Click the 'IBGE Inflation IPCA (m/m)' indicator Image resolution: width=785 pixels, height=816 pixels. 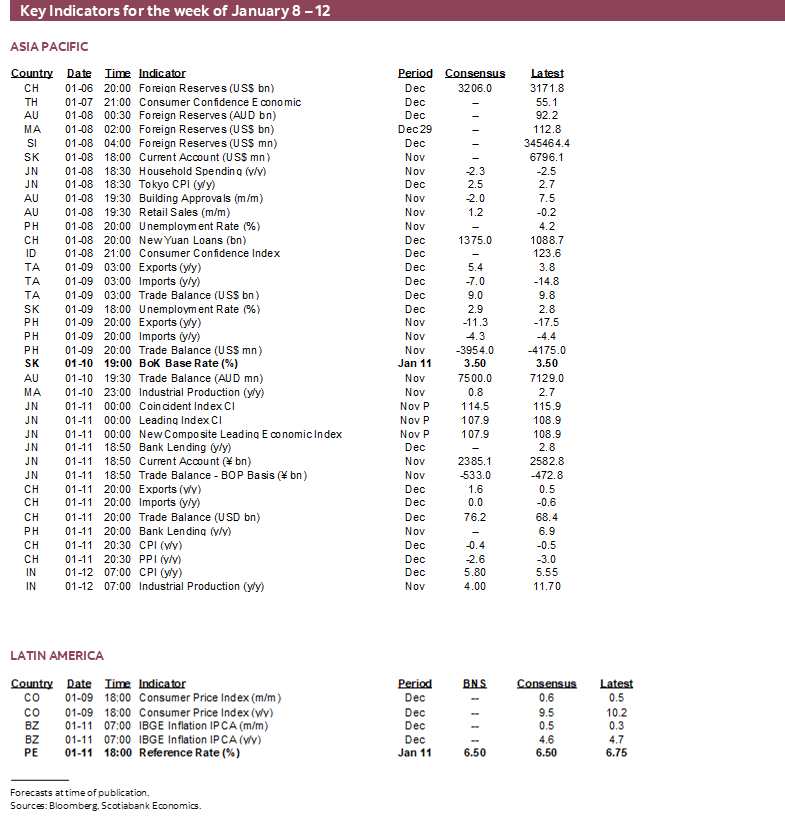(199, 726)
